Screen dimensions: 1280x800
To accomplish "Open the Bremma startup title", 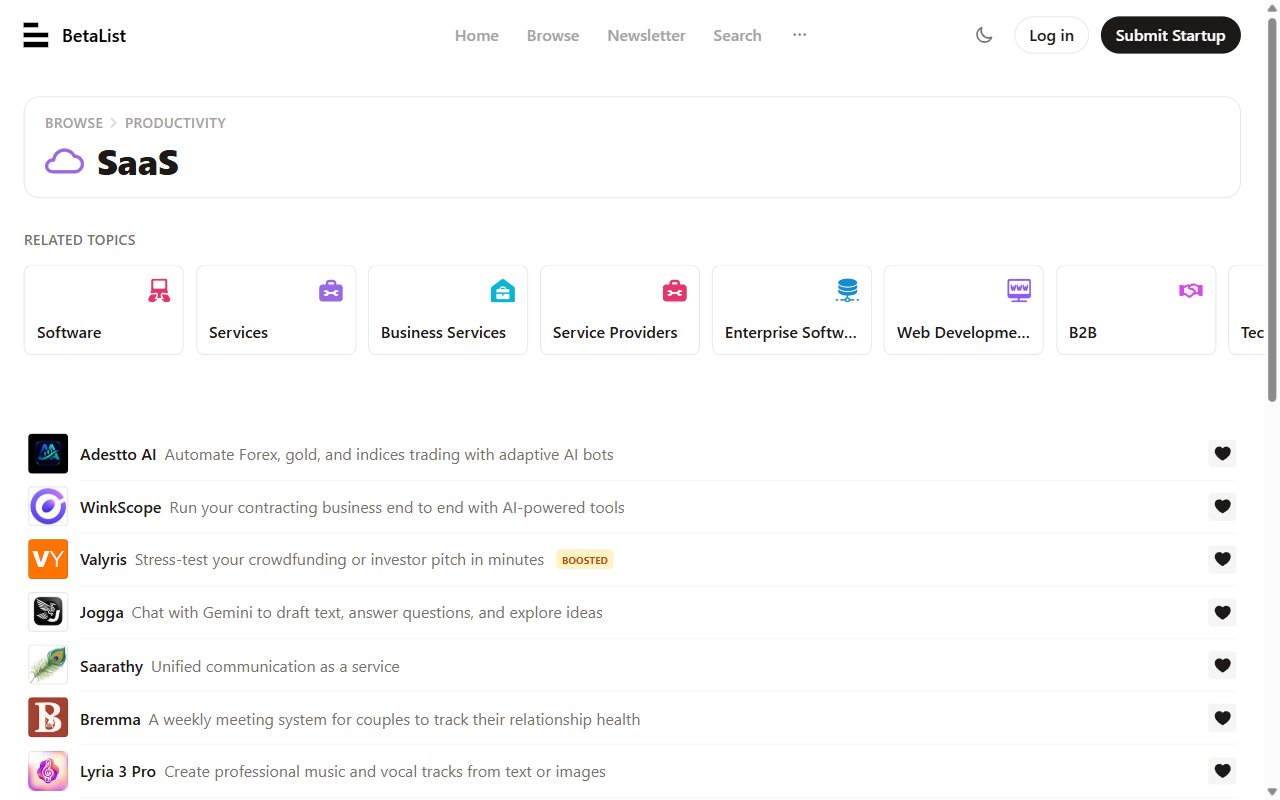I will (x=110, y=719).
